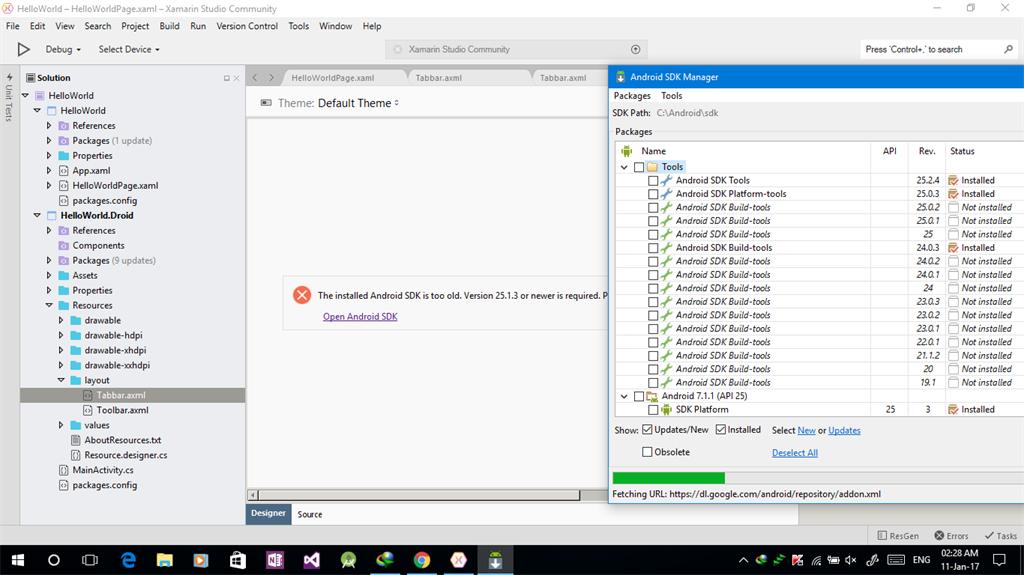The image size is (1024, 575).
Task: Select Updates link
Action: [x=844, y=431]
